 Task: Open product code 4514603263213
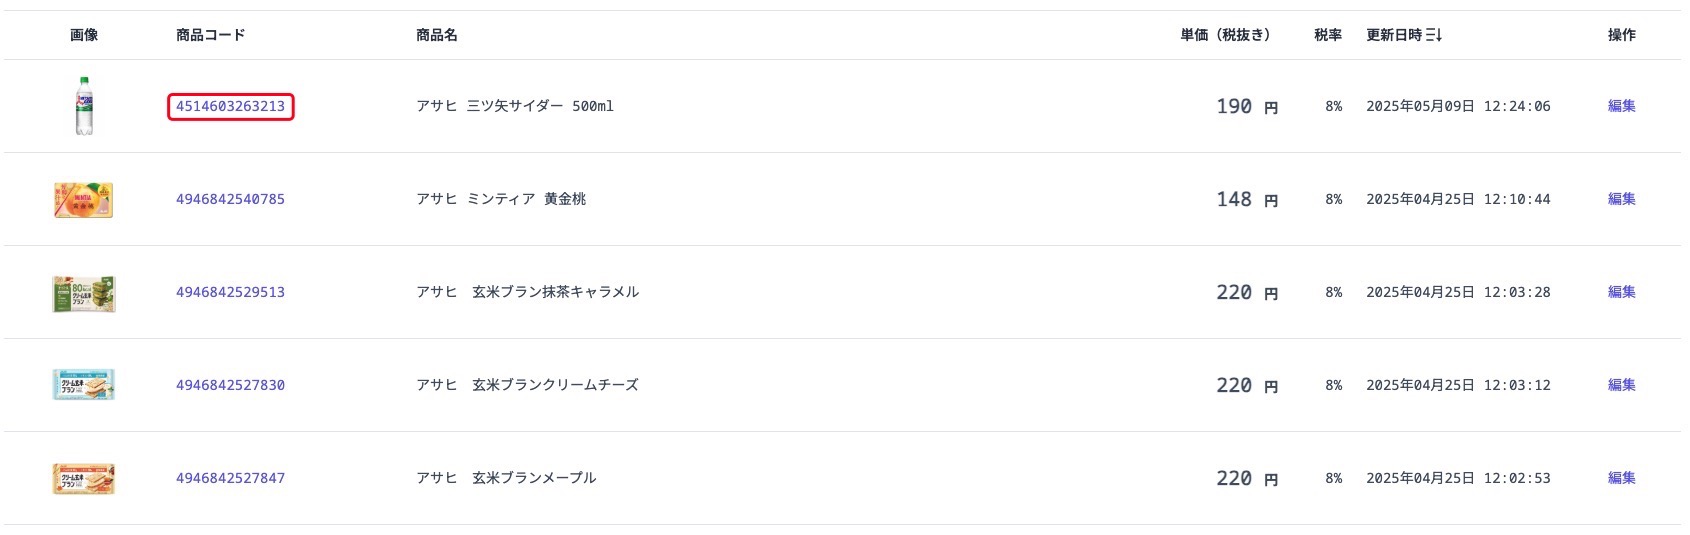pos(230,106)
